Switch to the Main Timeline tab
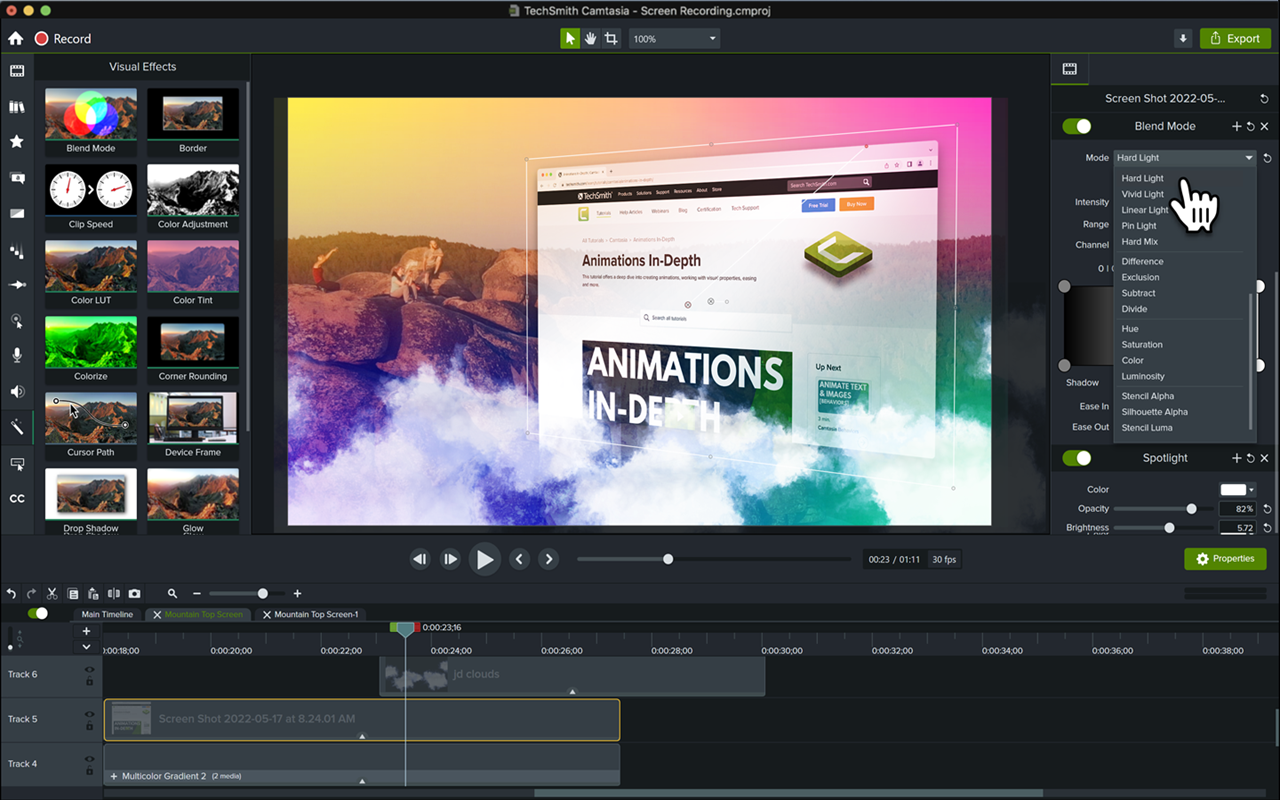1280x800 pixels. (x=107, y=614)
